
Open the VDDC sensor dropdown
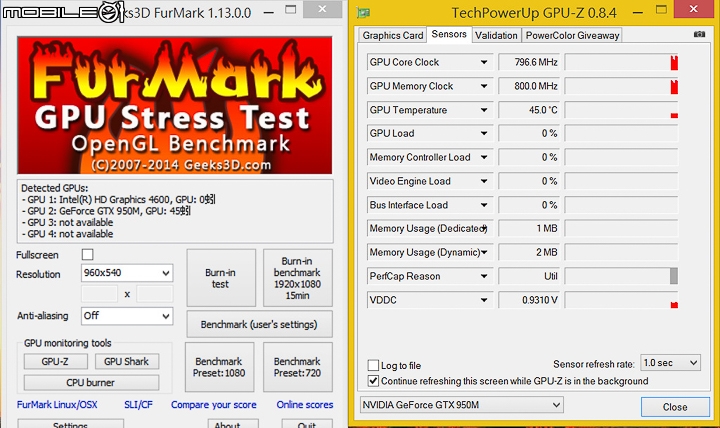coord(484,300)
